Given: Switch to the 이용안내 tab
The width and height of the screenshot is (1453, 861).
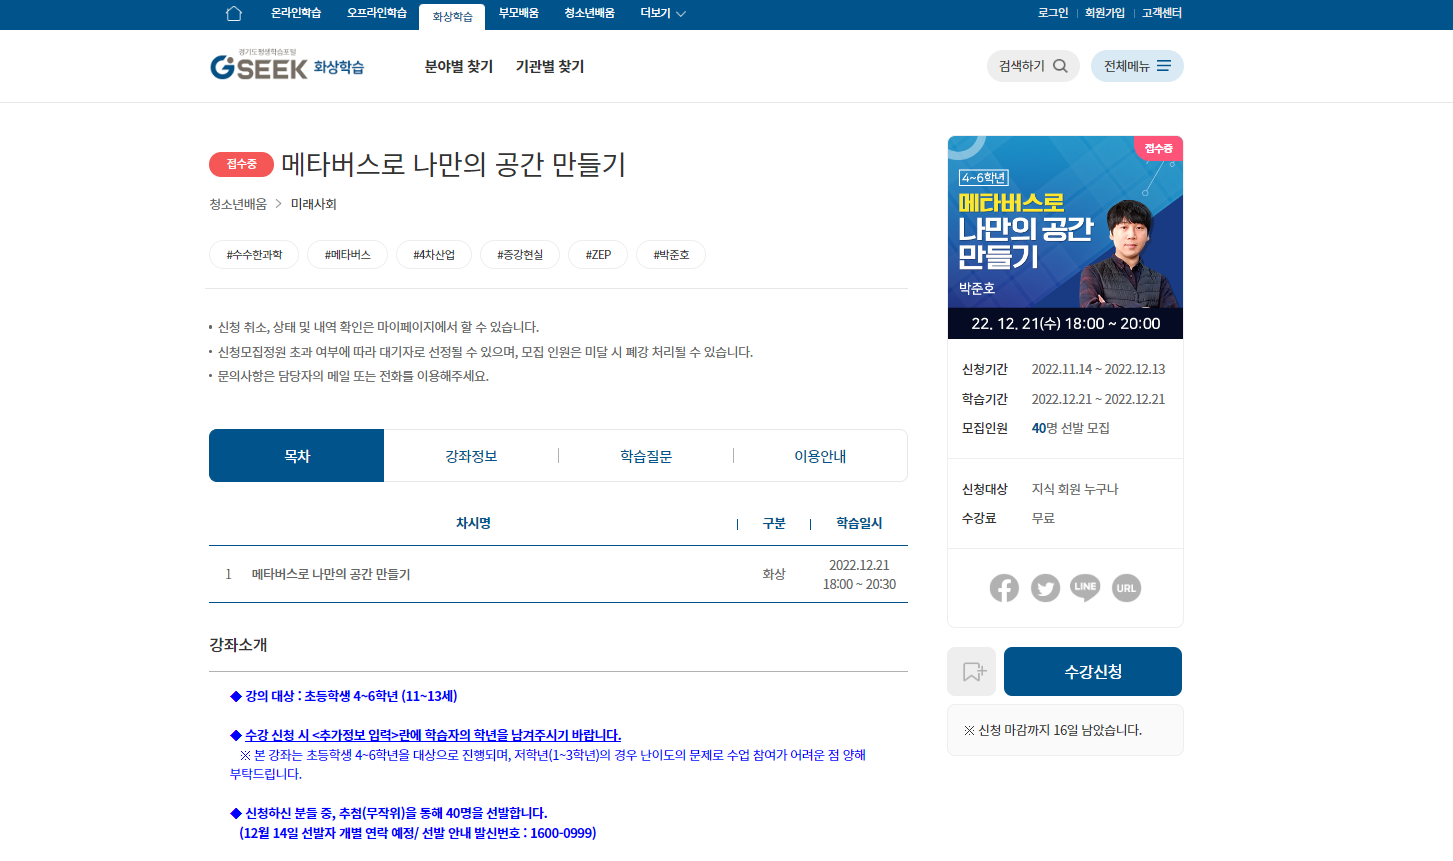Looking at the screenshot, I should pos(820,456).
